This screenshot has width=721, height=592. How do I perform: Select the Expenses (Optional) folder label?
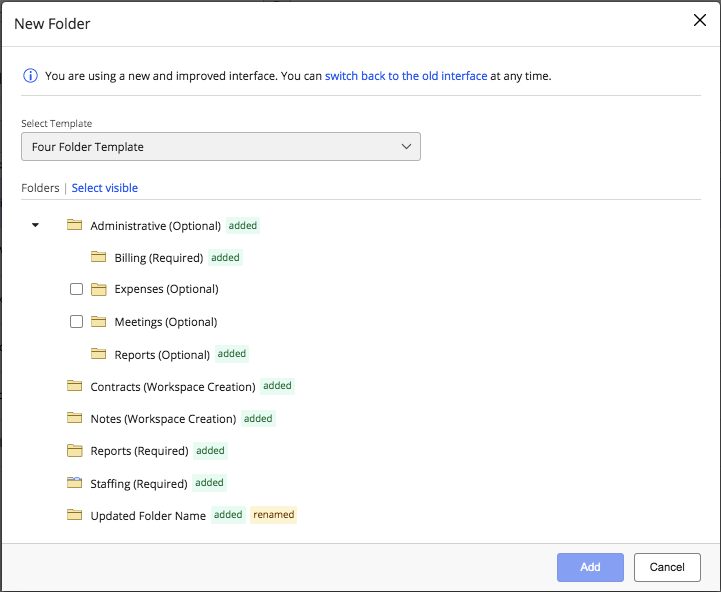[166, 289]
